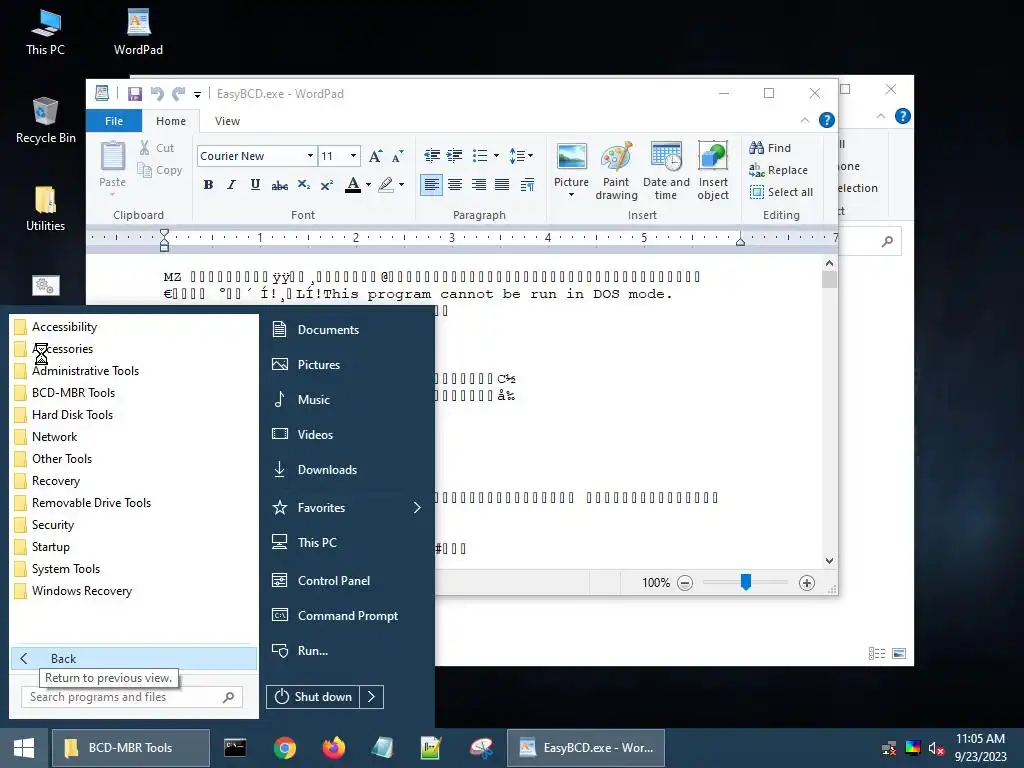Open the font color dropdown arrow
This screenshot has height=768, width=1024.
point(368,185)
